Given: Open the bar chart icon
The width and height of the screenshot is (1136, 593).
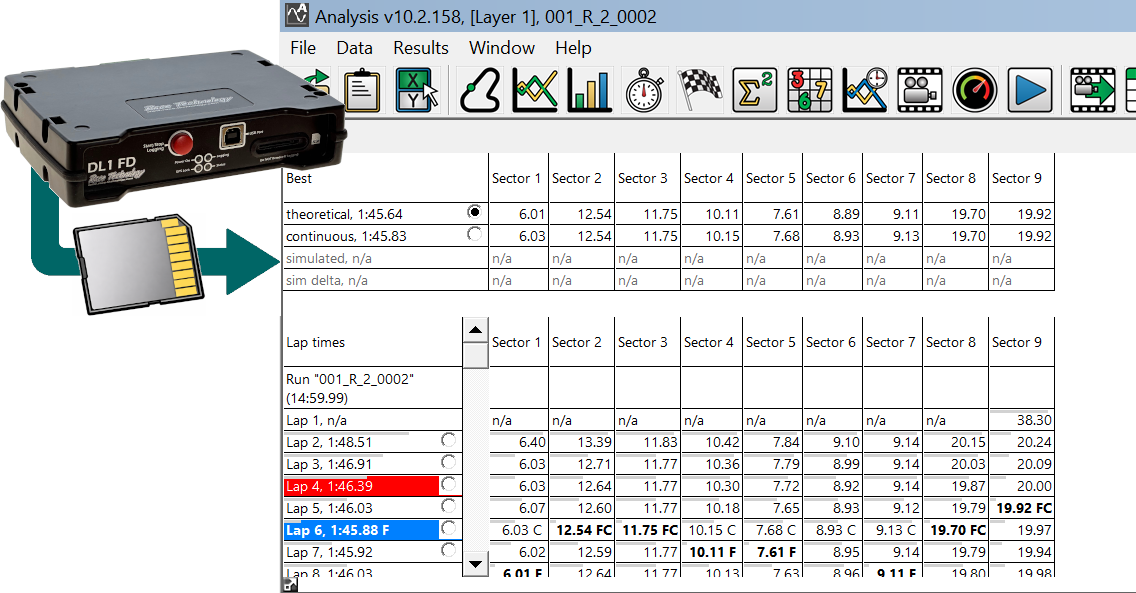Looking at the screenshot, I should (x=589, y=91).
